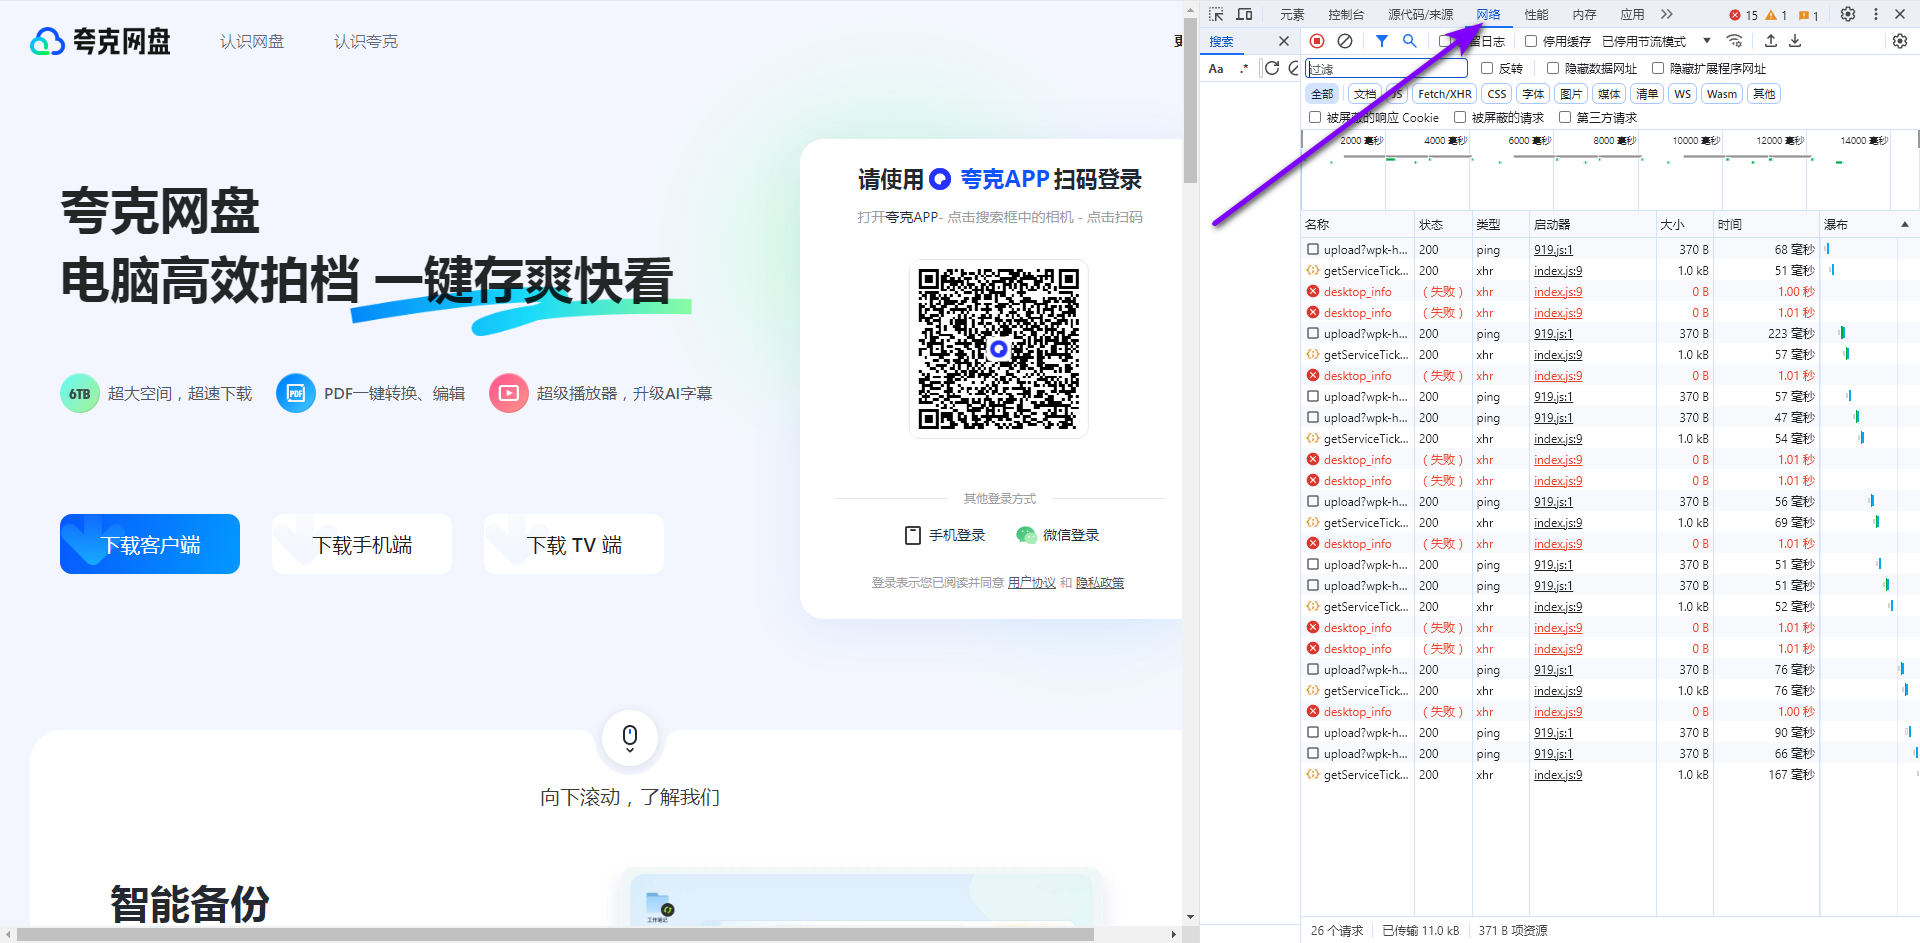
Task: Choose 手机登录 login option
Action: [x=945, y=535]
